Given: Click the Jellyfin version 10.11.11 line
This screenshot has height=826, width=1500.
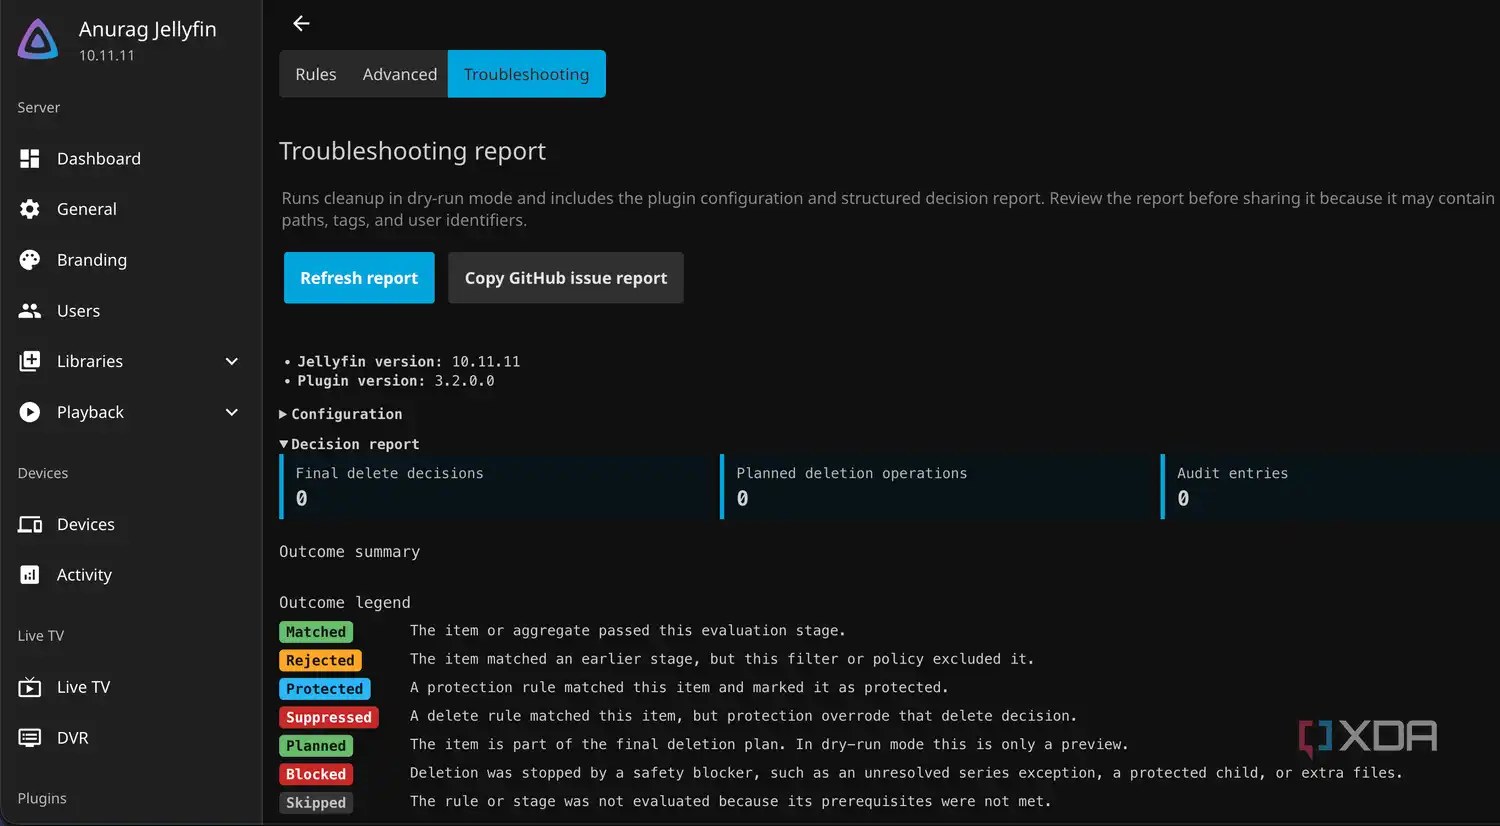Looking at the screenshot, I should (x=408, y=361).
